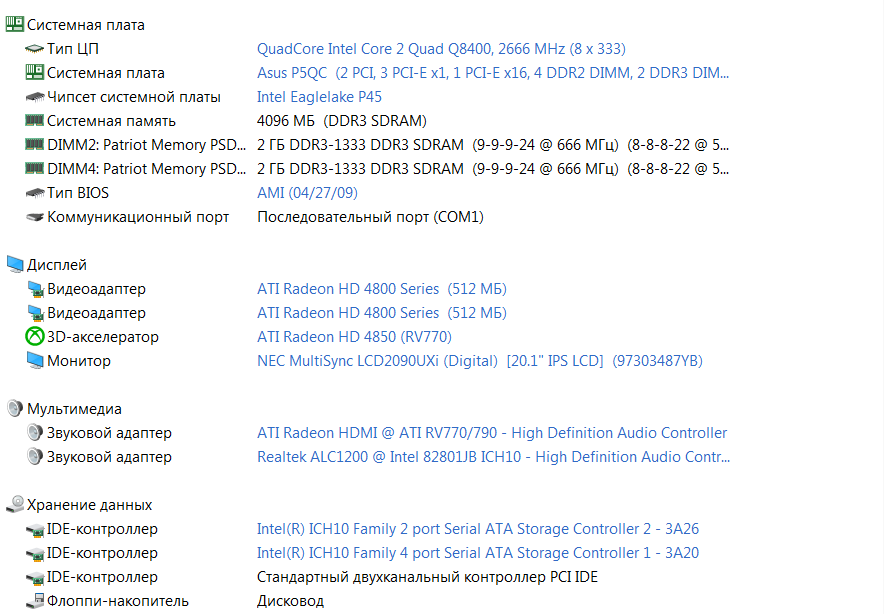884x615 pixels.
Task: Click the port icon beside Коммуникационный порт
Action: (35, 217)
